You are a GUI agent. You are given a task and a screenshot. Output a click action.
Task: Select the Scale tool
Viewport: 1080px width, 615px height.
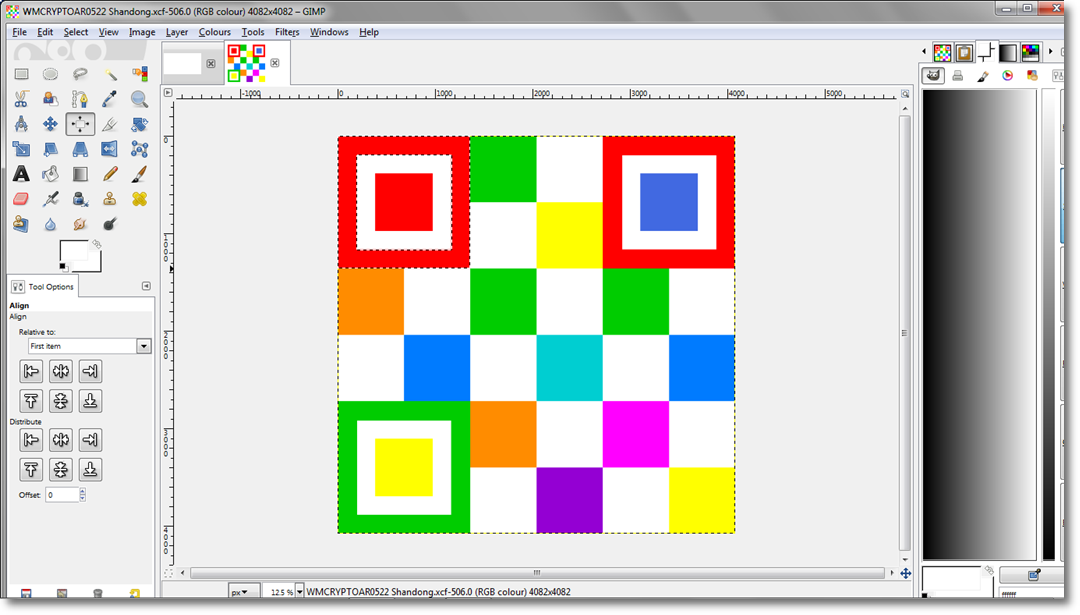(x=21, y=149)
